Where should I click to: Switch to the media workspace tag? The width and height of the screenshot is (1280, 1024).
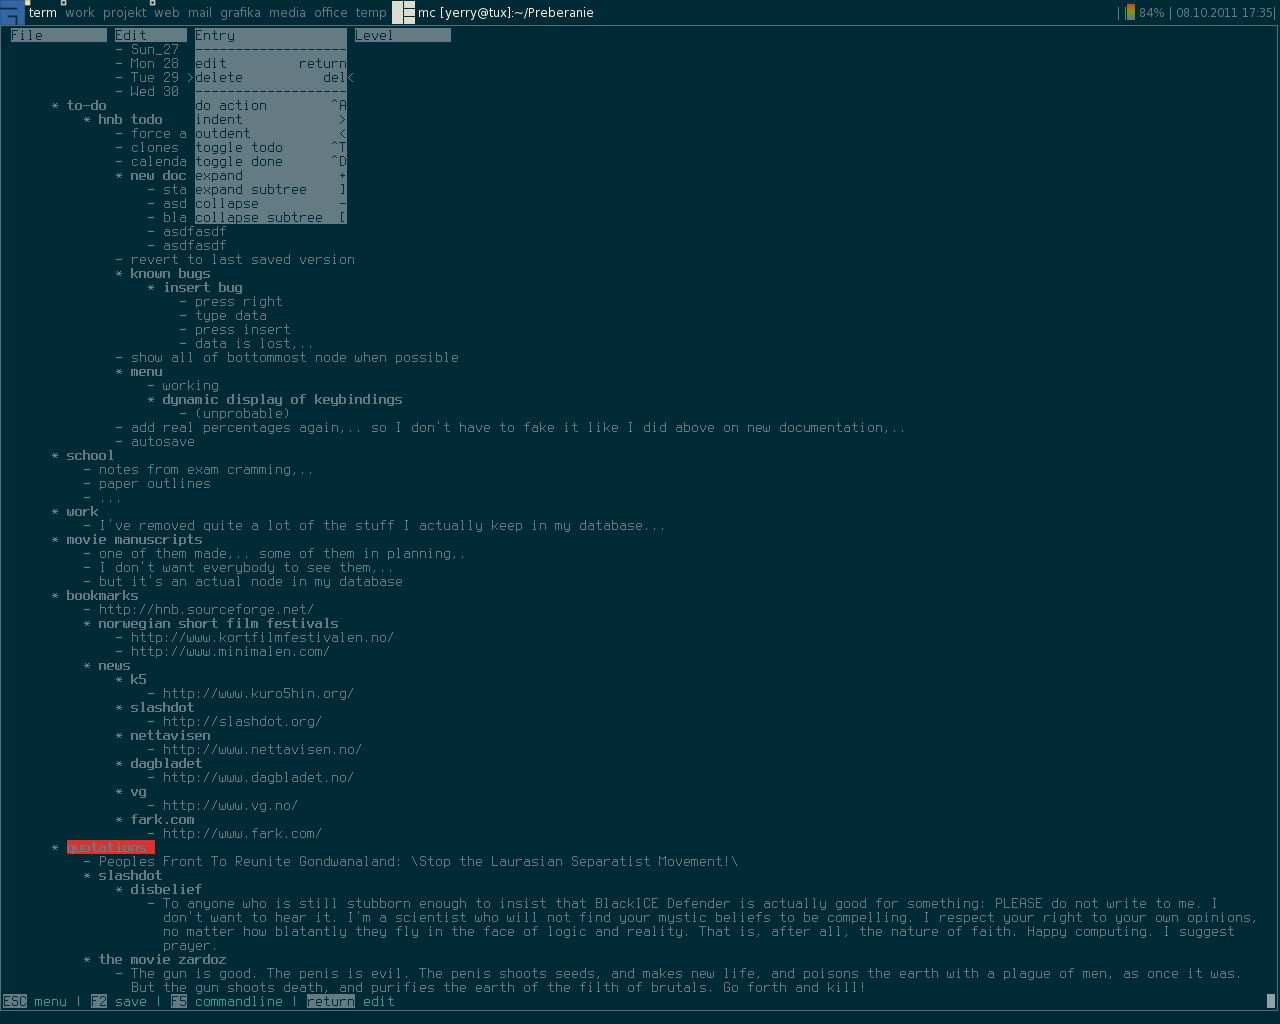[287, 13]
